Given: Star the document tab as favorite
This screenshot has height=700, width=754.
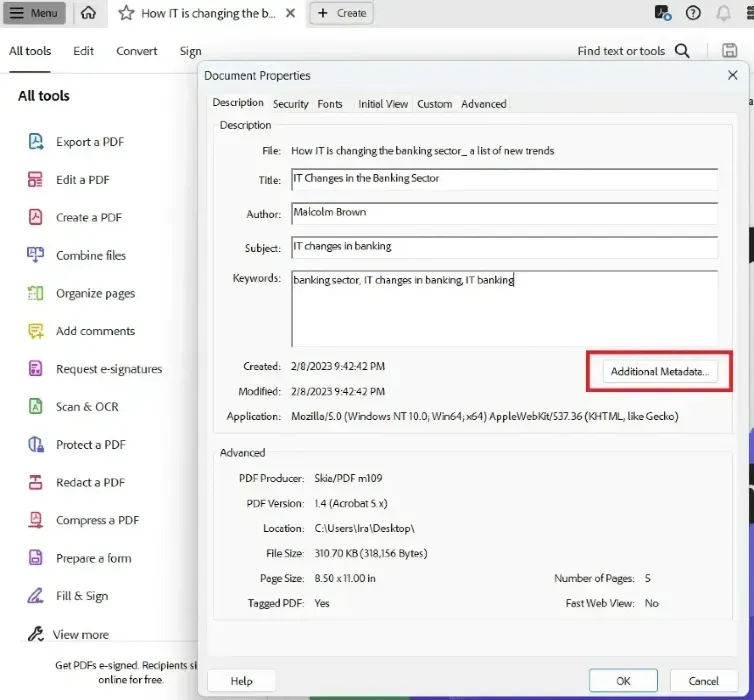Looking at the screenshot, I should tap(126, 13).
